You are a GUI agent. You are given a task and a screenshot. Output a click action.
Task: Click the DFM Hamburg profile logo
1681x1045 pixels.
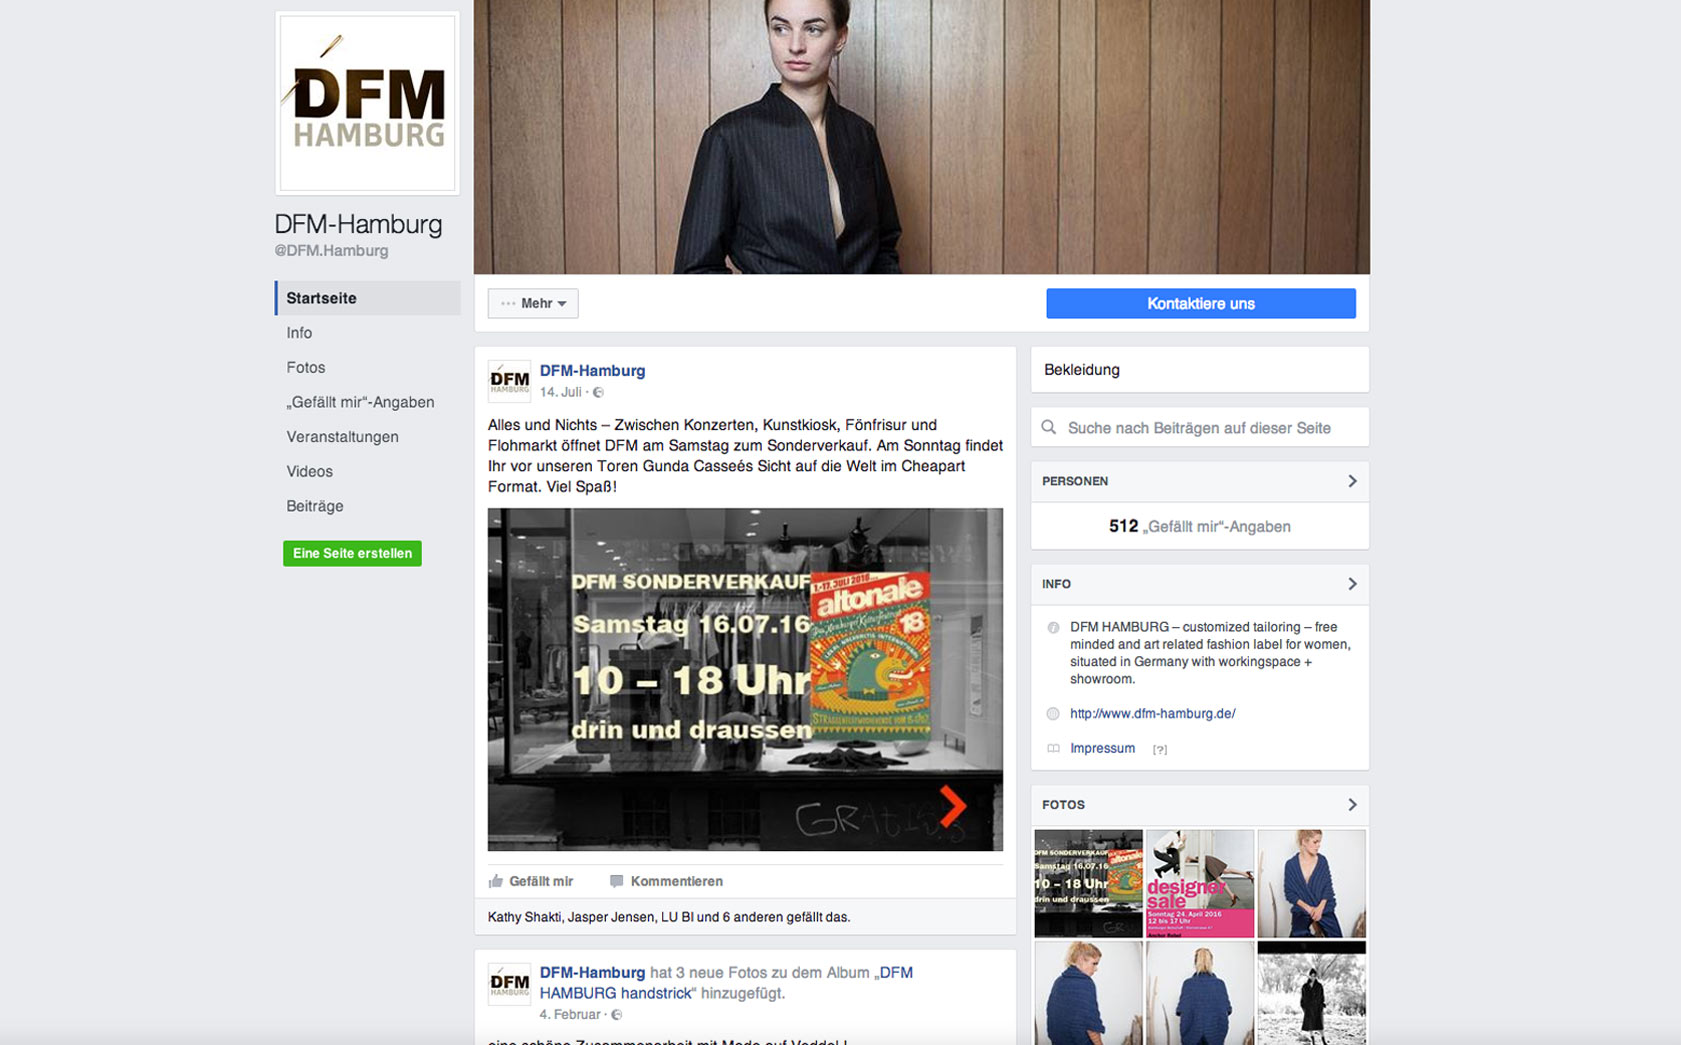click(367, 103)
